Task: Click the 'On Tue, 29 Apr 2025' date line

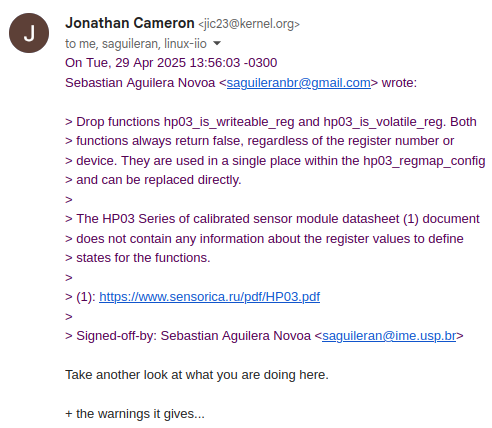Action: pyautogui.click(x=171, y=63)
